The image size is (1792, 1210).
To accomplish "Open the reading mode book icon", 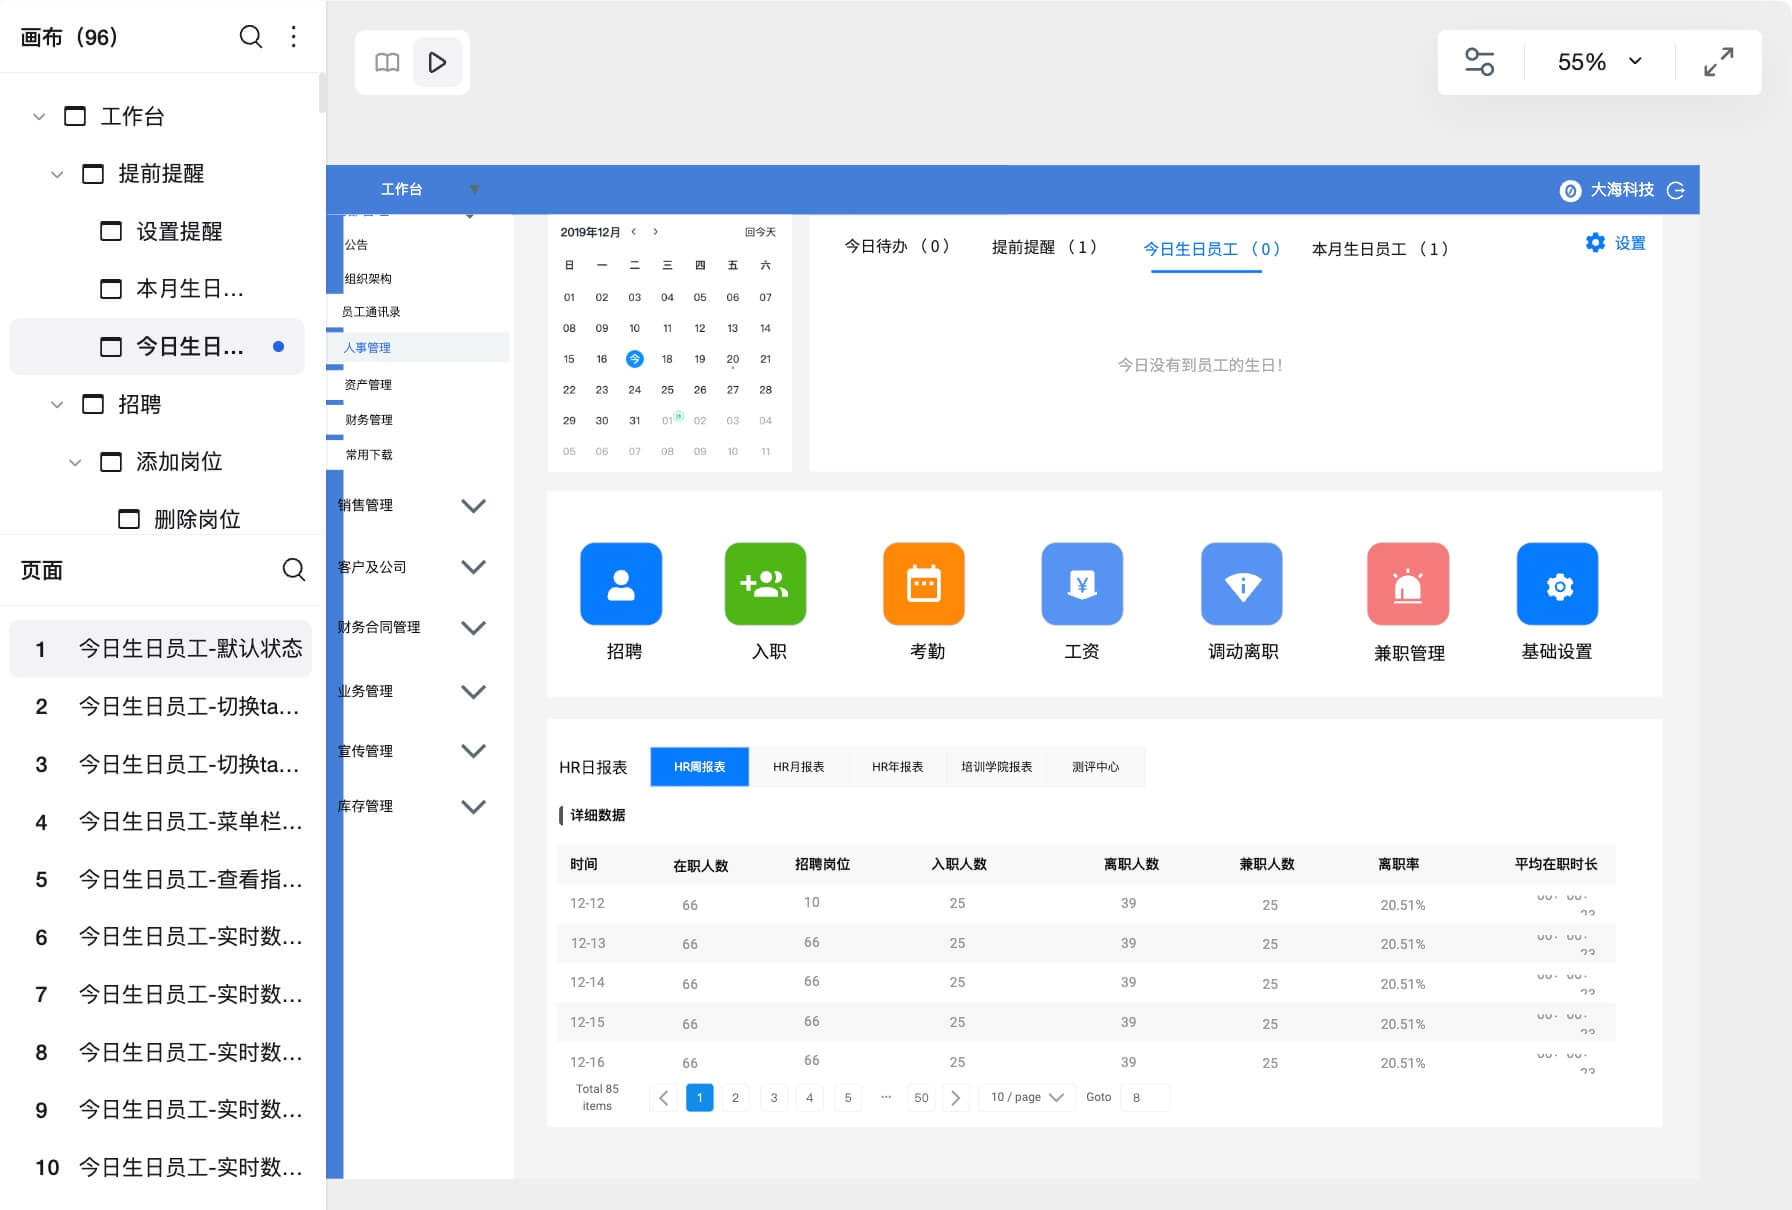I will pyautogui.click(x=387, y=61).
